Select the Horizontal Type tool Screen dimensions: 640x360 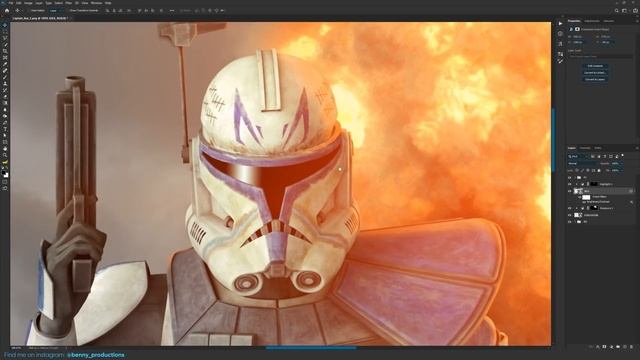5,129
